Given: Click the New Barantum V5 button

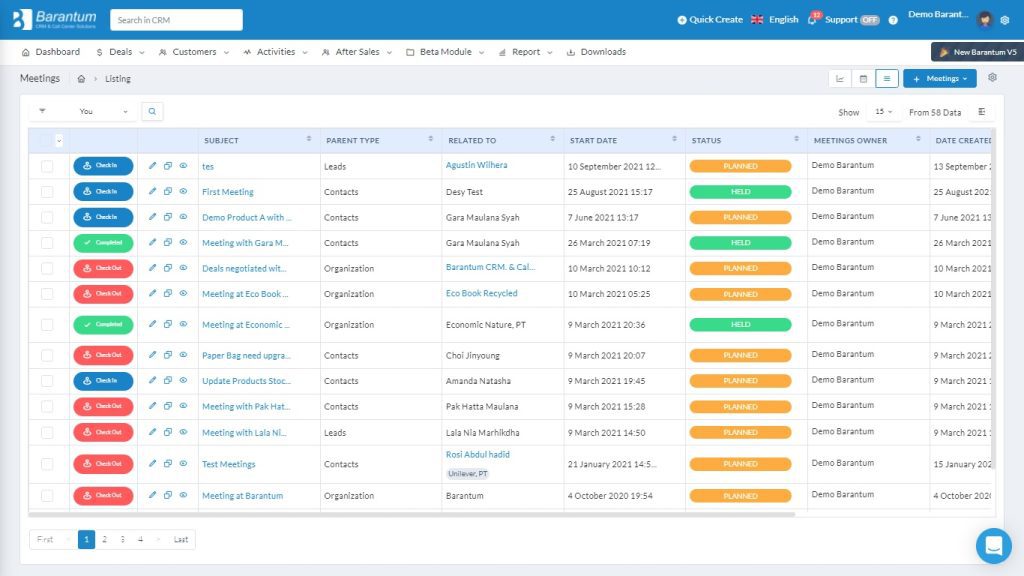Looking at the screenshot, I should (x=977, y=52).
